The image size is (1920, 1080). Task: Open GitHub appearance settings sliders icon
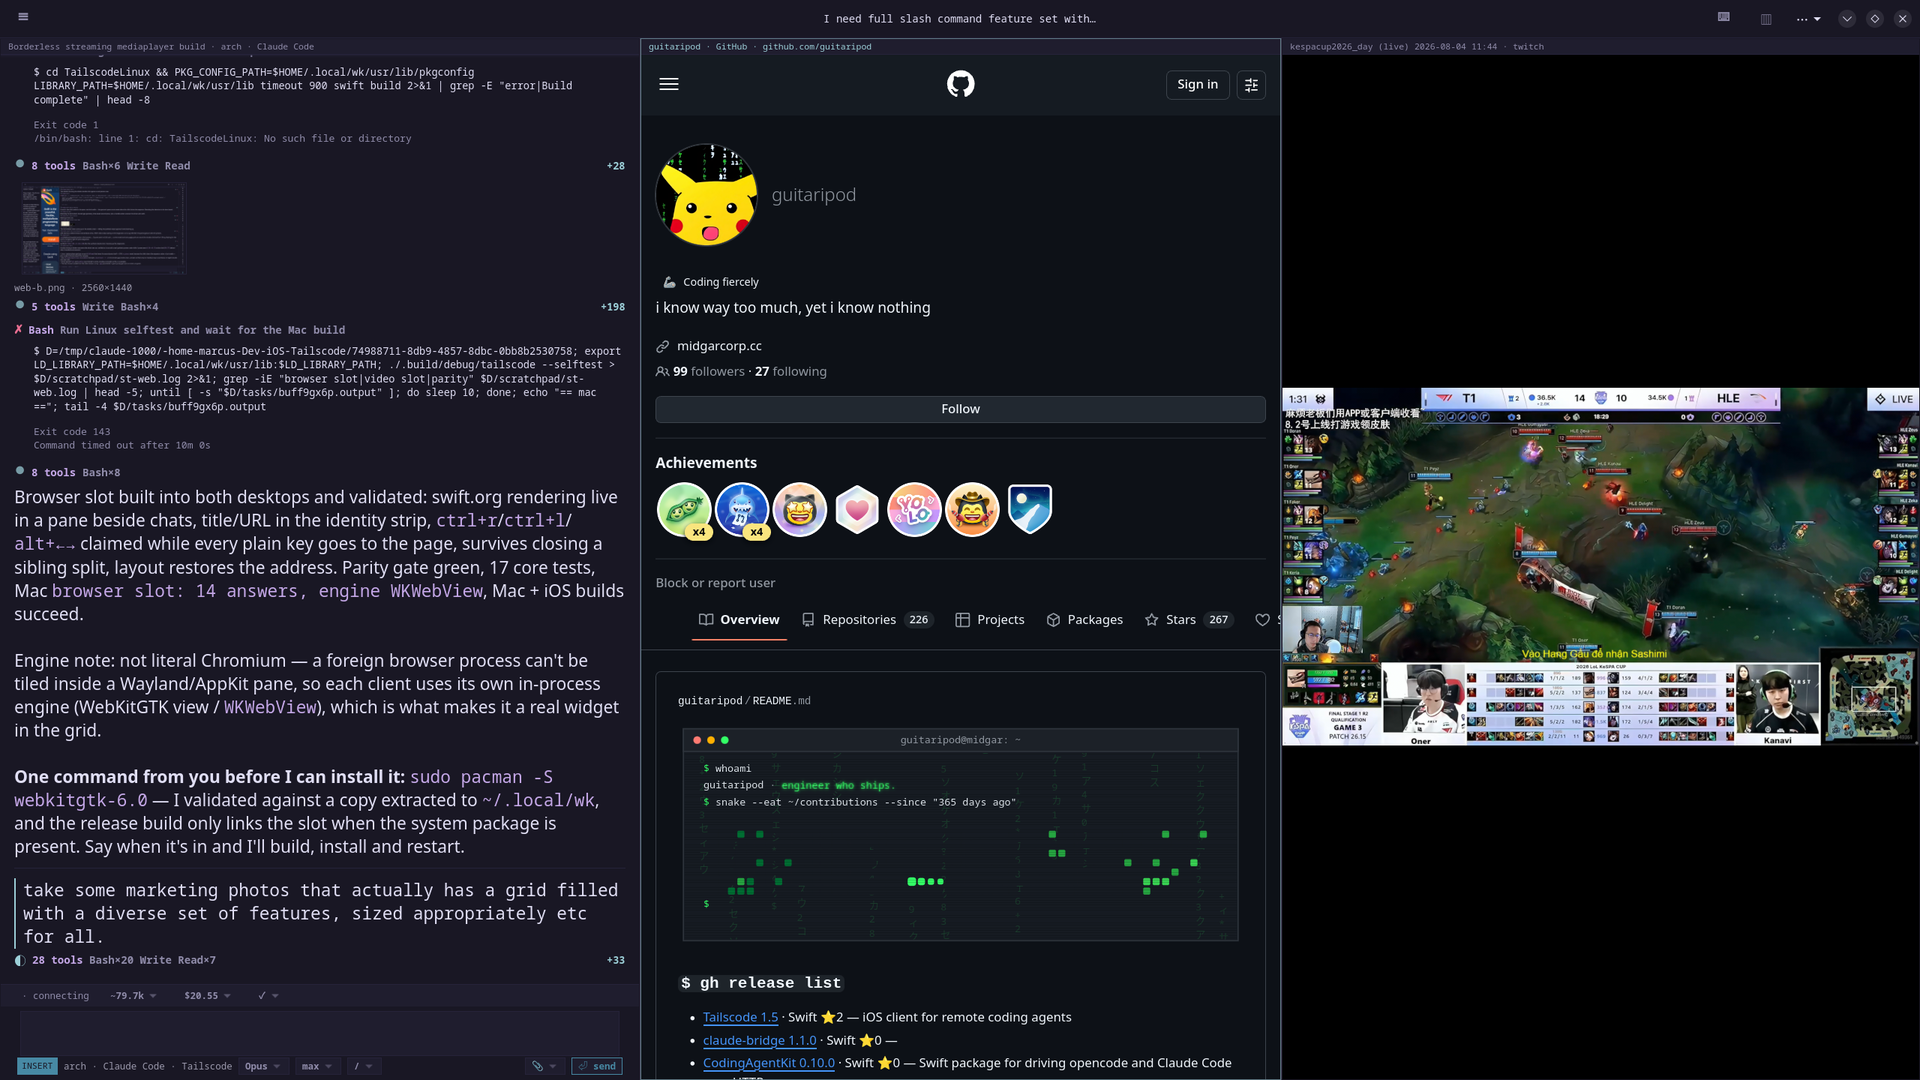point(1251,85)
